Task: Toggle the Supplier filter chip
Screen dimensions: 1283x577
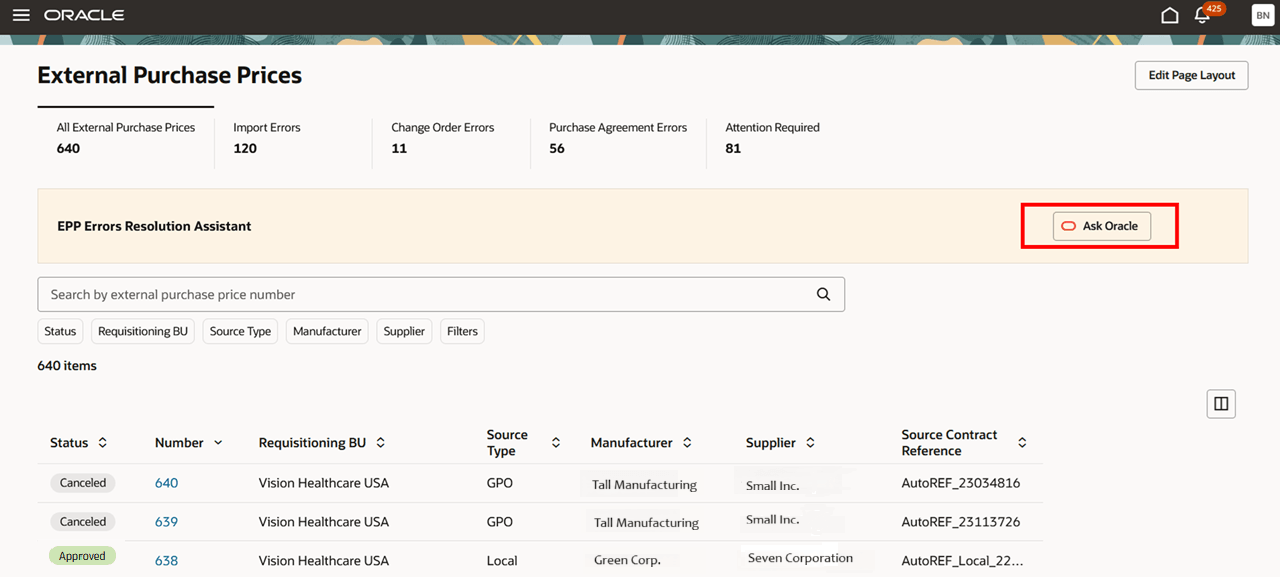Action: coord(404,331)
